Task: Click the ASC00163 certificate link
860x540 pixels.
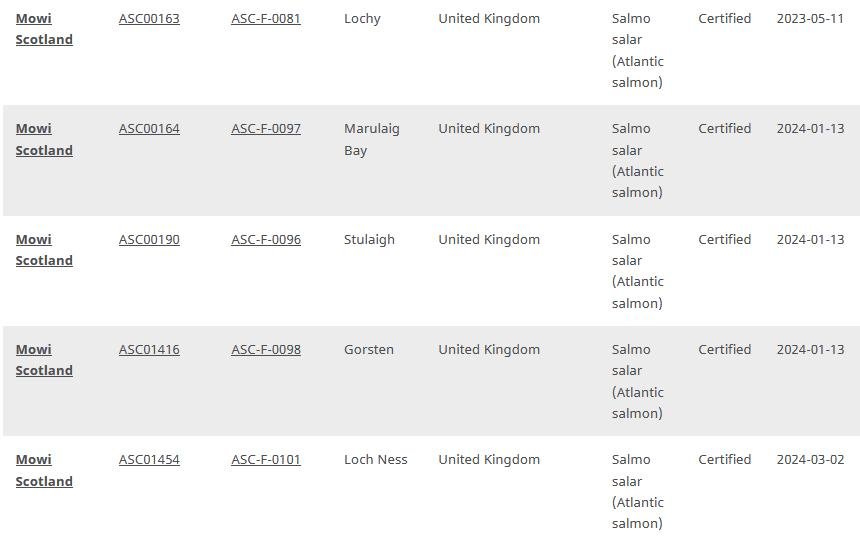Action: pyautogui.click(x=149, y=18)
